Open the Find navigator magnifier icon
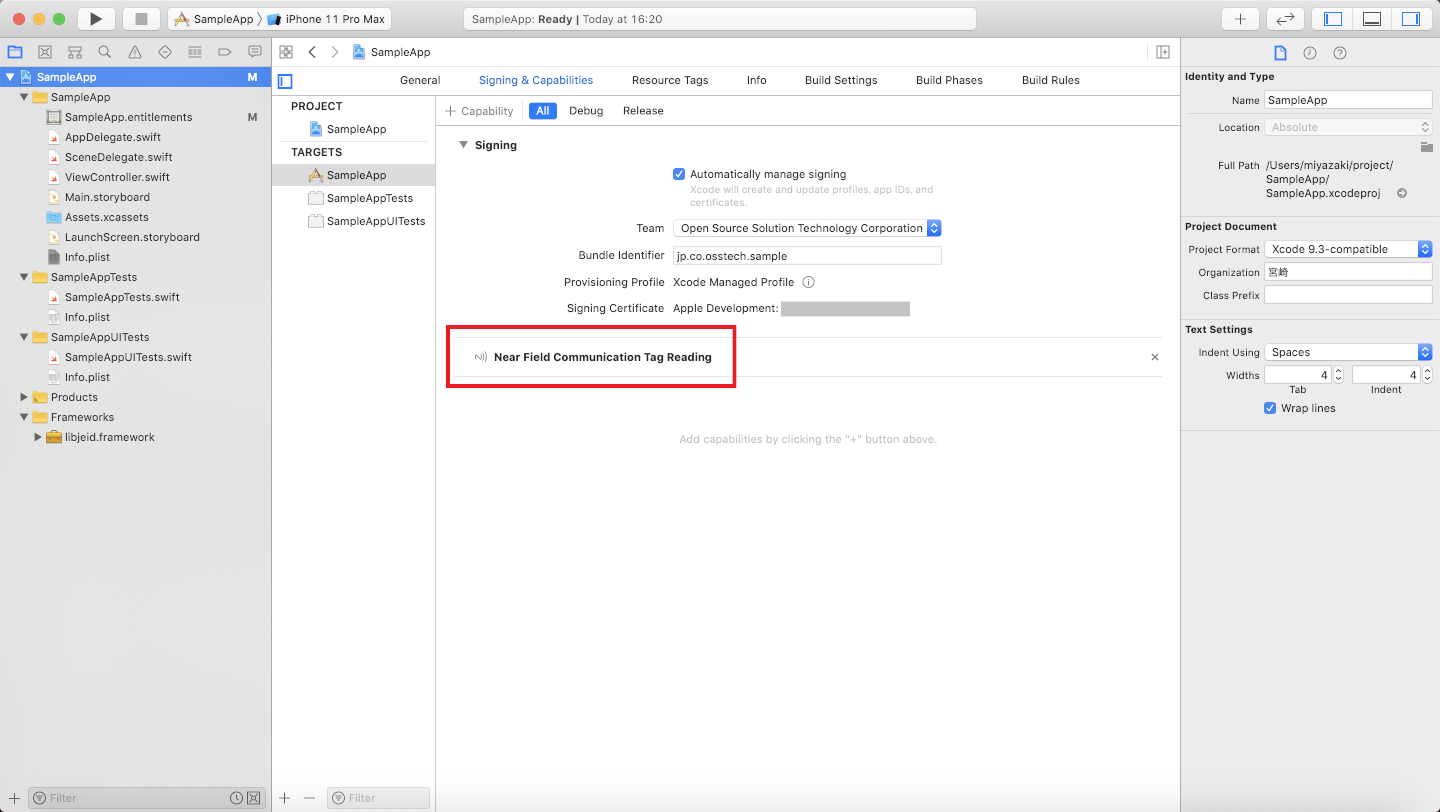Image resolution: width=1440 pixels, height=812 pixels. click(104, 52)
